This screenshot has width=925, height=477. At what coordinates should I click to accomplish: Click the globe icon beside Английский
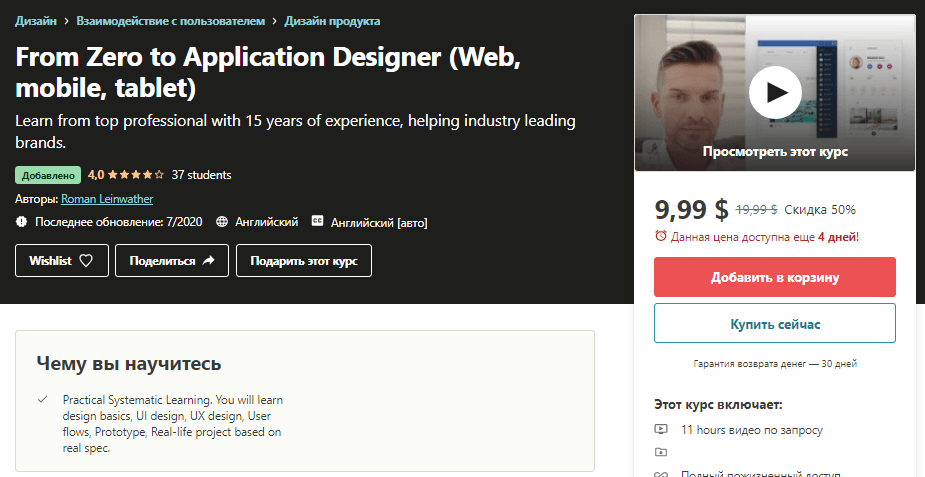[x=222, y=222]
